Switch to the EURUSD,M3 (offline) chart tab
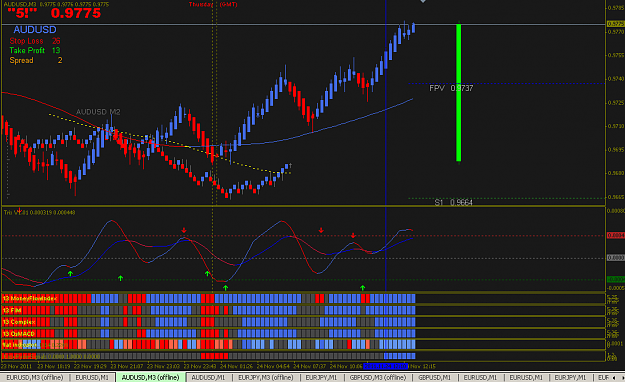625x382 pixels. 35,377
